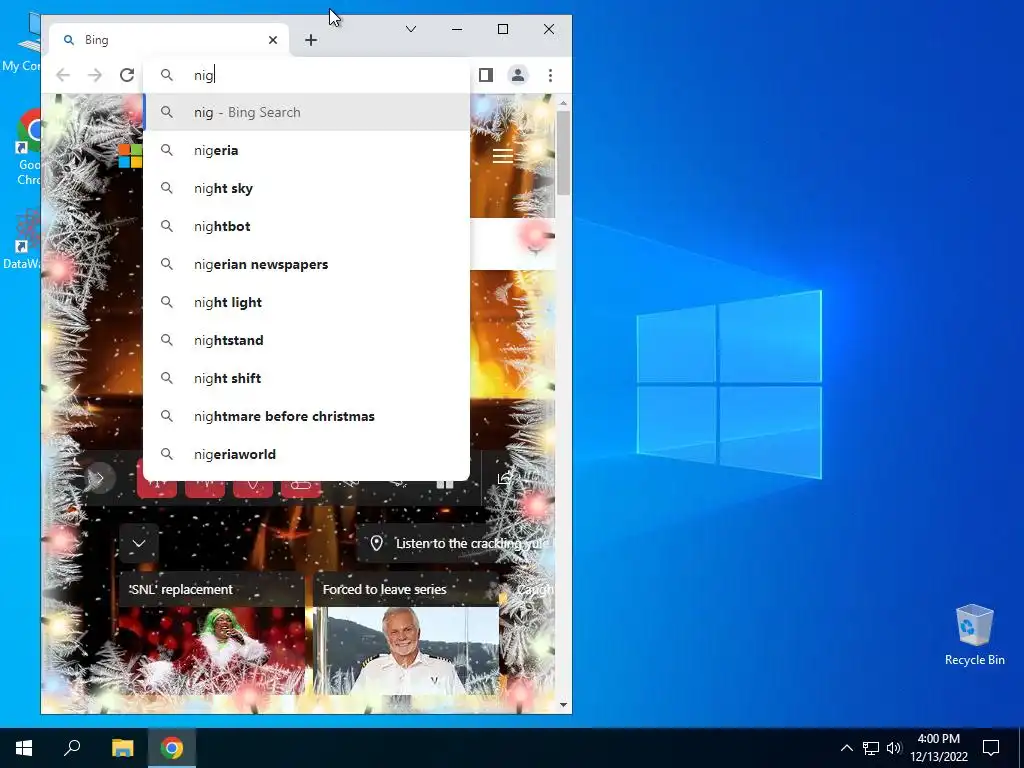The image size is (1024, 768).
Task: Click the Microsoft logo on the Bing page
Action: [130, 156]
